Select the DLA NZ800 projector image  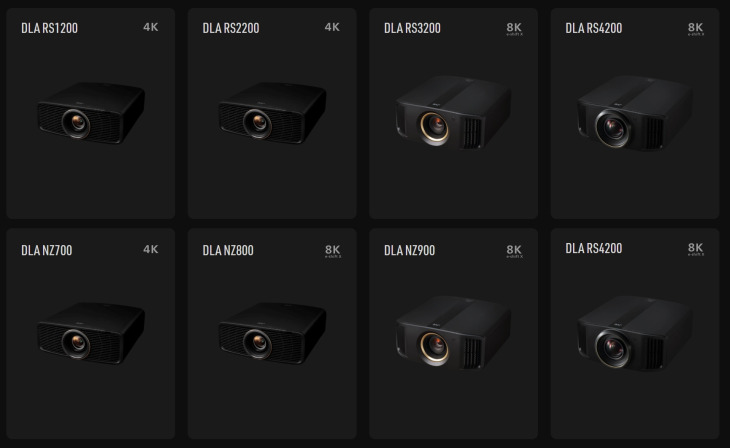point(272,333)
